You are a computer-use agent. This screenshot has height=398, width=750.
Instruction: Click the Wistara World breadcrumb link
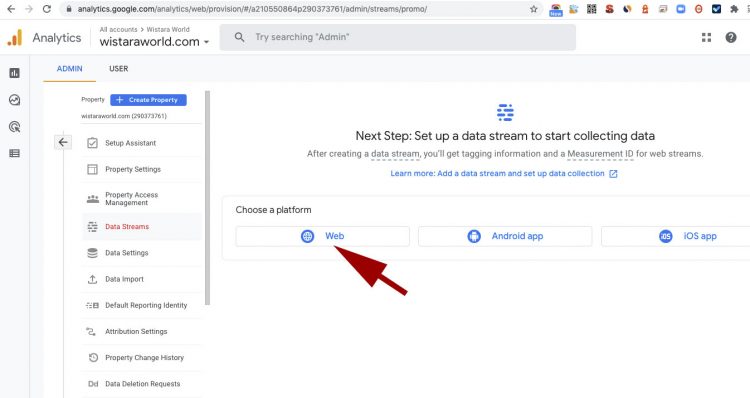pos(168,29)
